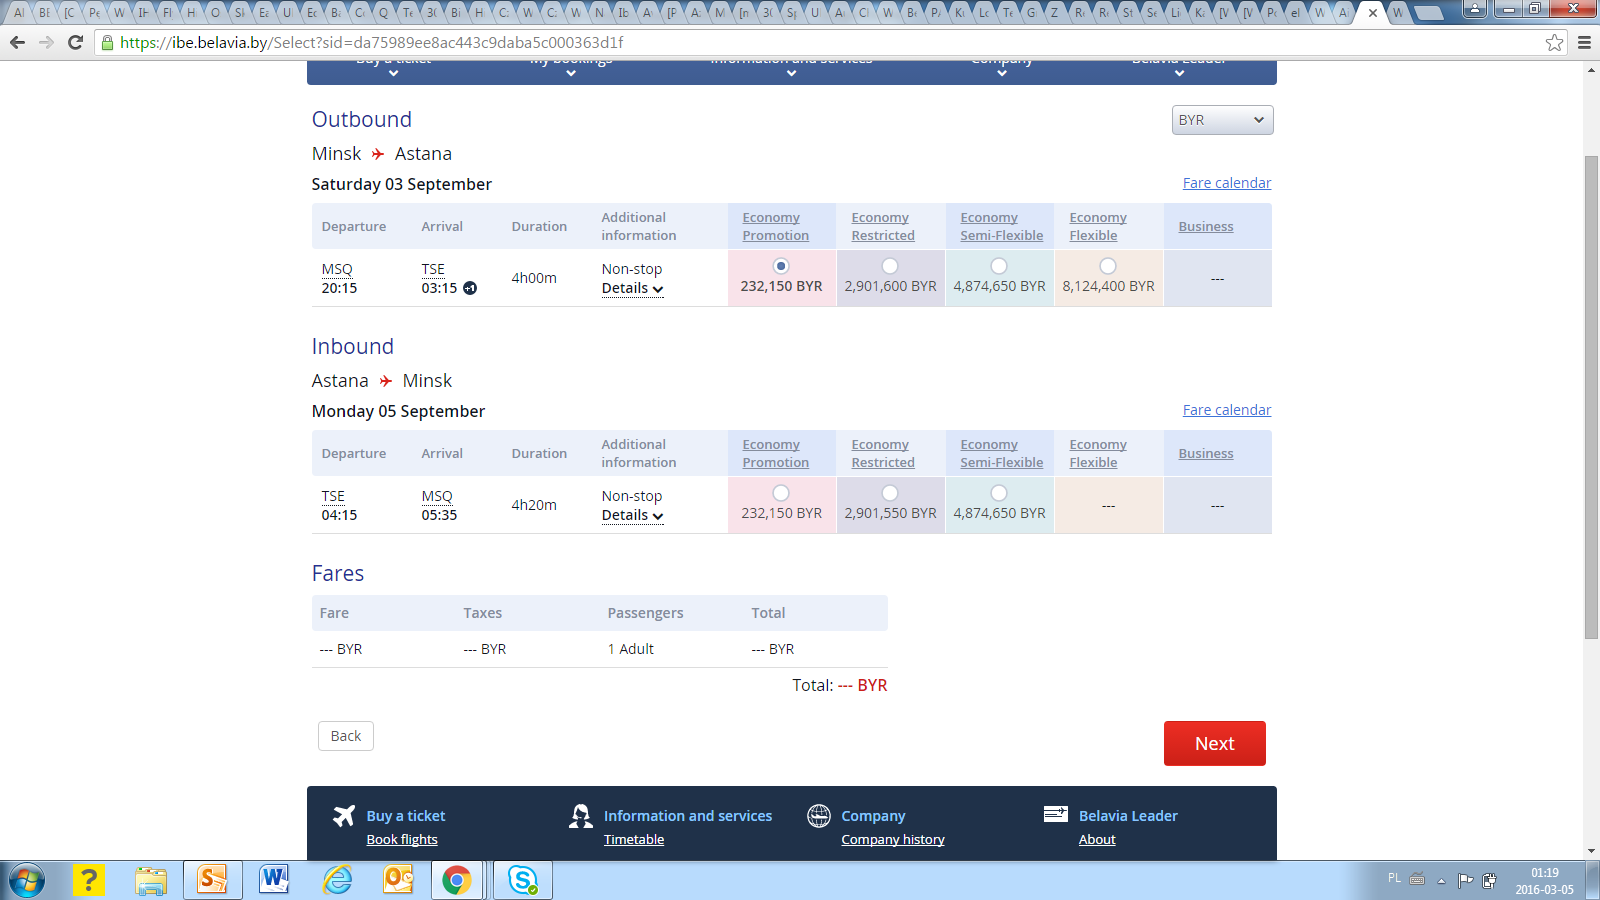Click the Next button
This screenshot has height=900, width=1600.
(x=1214, y=743)
